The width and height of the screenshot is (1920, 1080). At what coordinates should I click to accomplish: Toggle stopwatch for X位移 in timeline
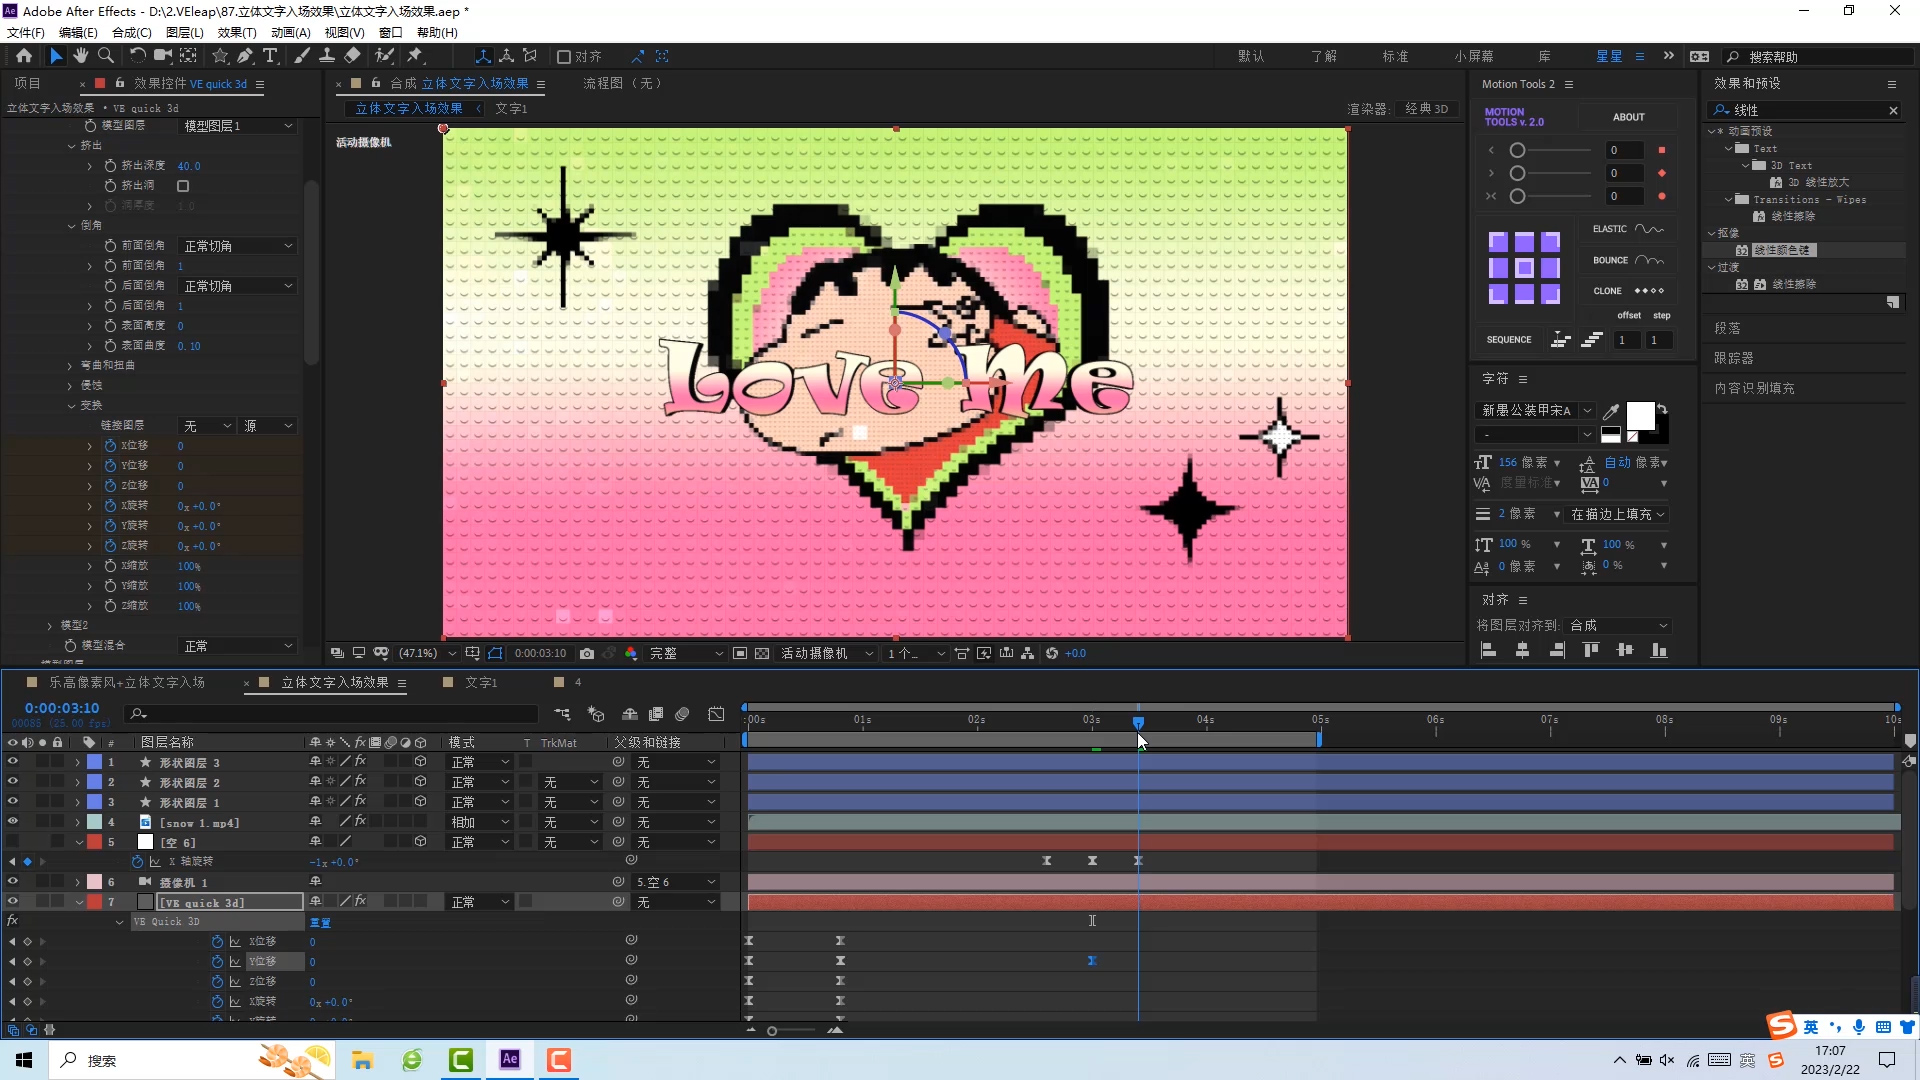point(217,942)
